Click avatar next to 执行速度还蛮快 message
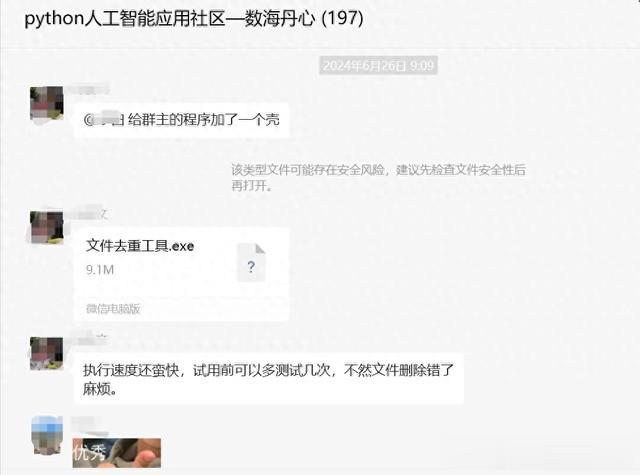Image resolution: width=640 pixels, height=475 pixels. coord(47,353)
